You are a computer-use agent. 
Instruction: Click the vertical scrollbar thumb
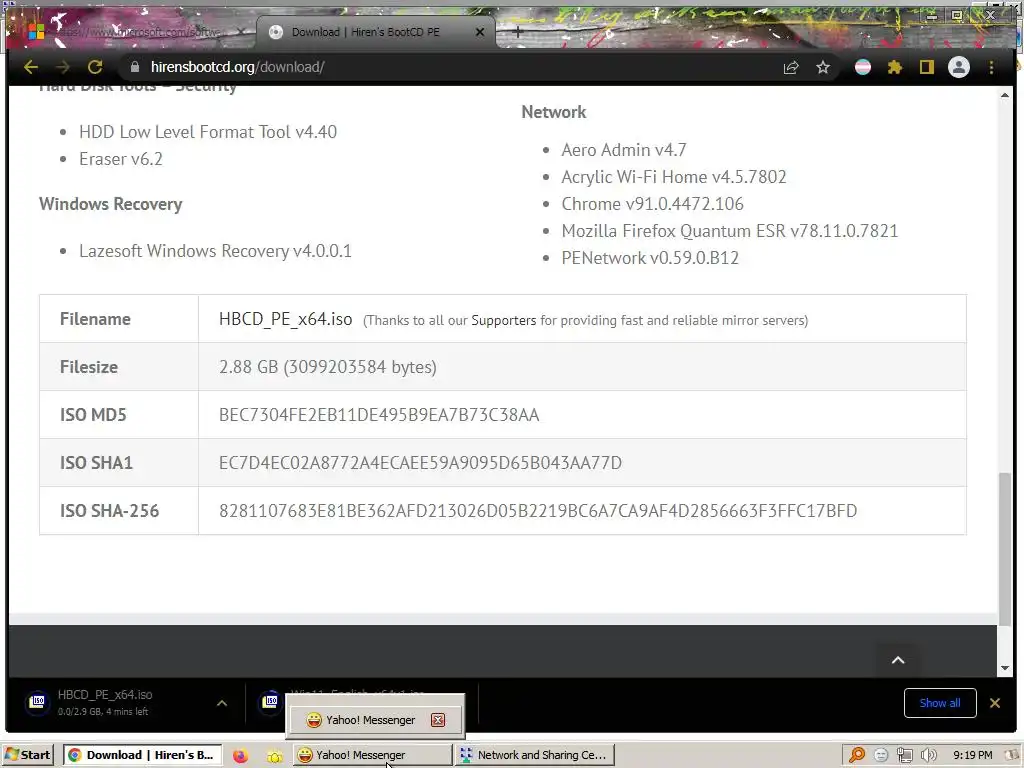point(1005,549)
